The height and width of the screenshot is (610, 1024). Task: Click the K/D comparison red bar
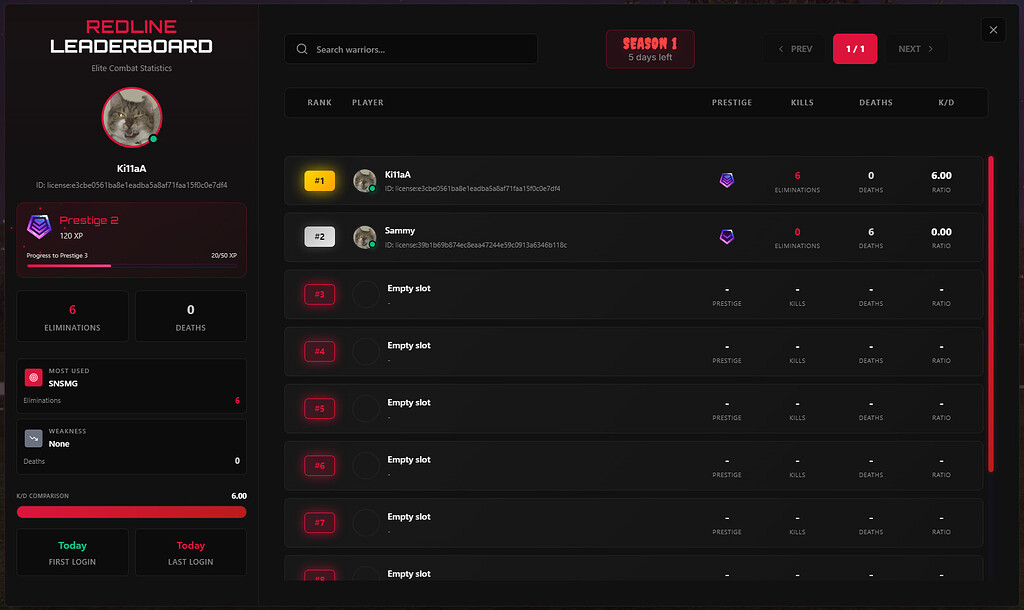point(131,512)
